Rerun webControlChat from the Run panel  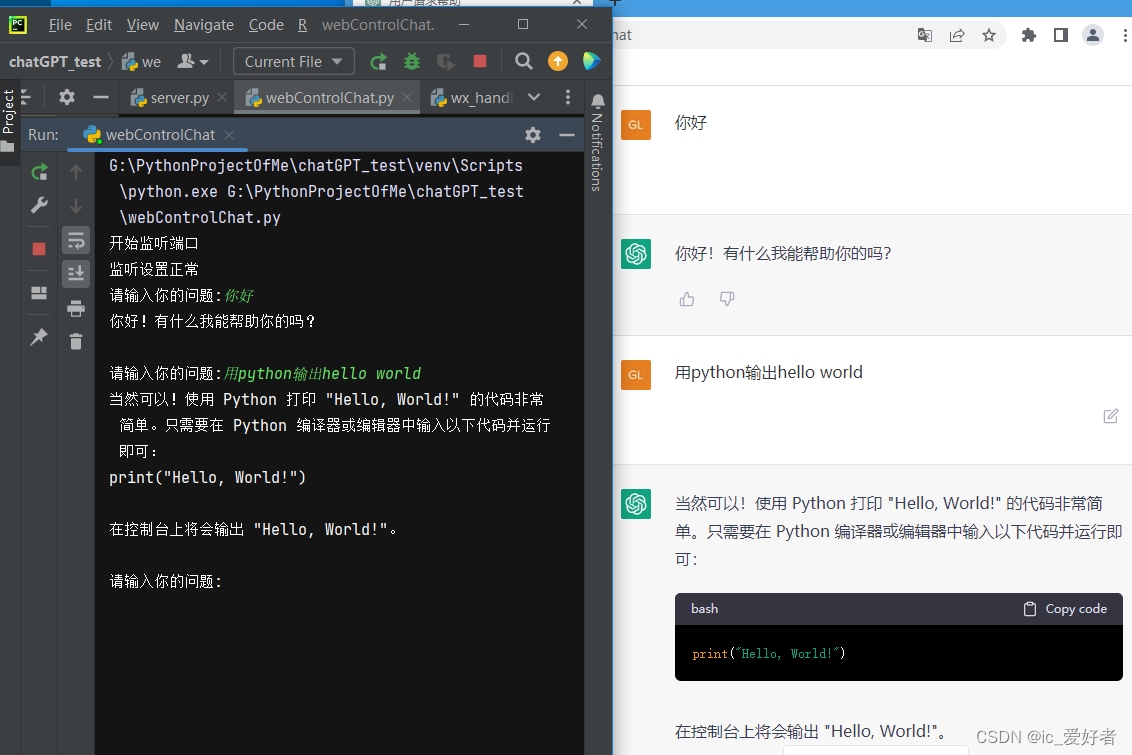[x=39, y=172]
